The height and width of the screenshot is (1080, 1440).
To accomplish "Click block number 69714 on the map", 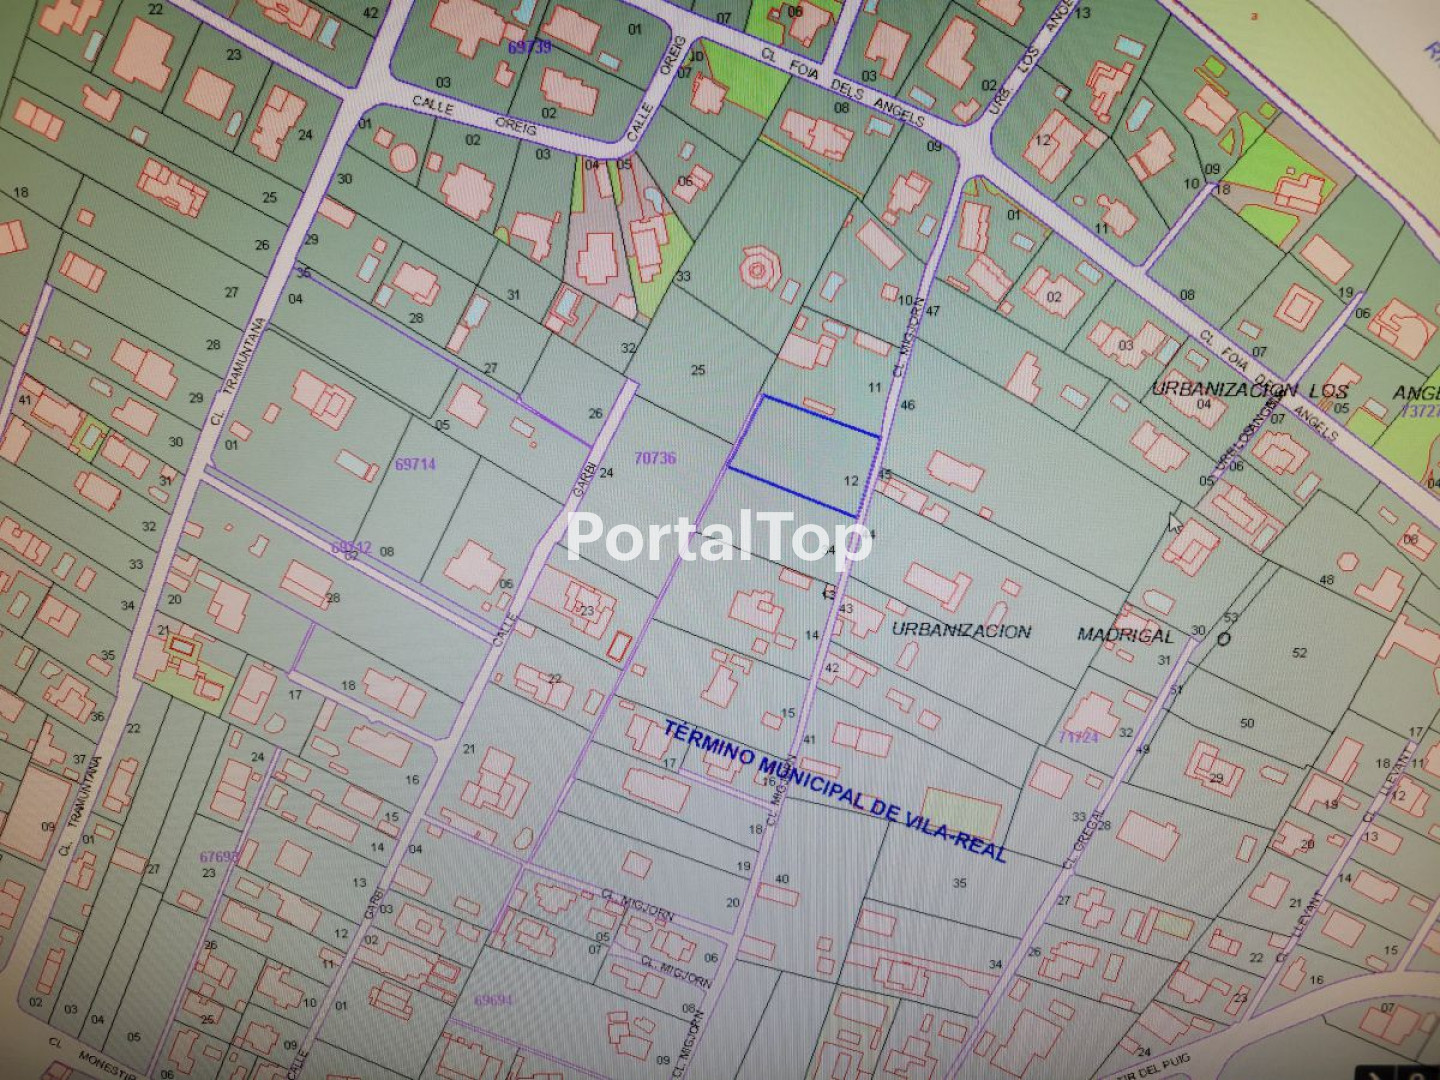I will 415,464.
